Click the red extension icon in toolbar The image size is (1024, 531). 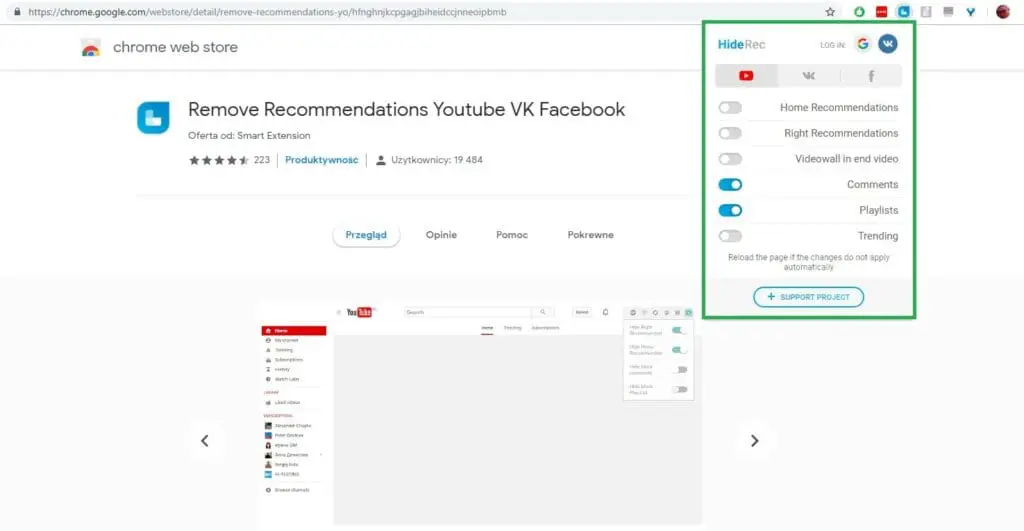coord(882,12)
